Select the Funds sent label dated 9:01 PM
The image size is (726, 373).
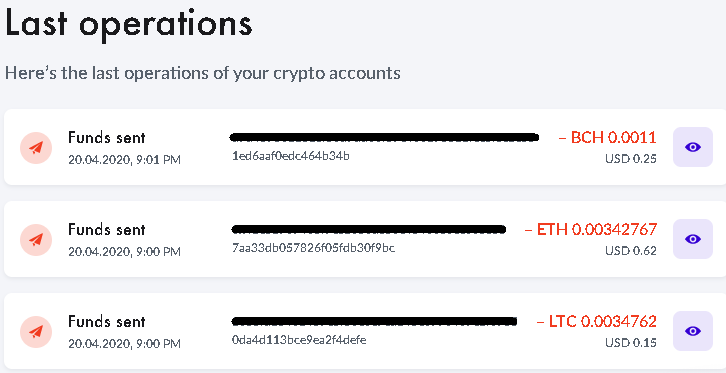point(106,137)
